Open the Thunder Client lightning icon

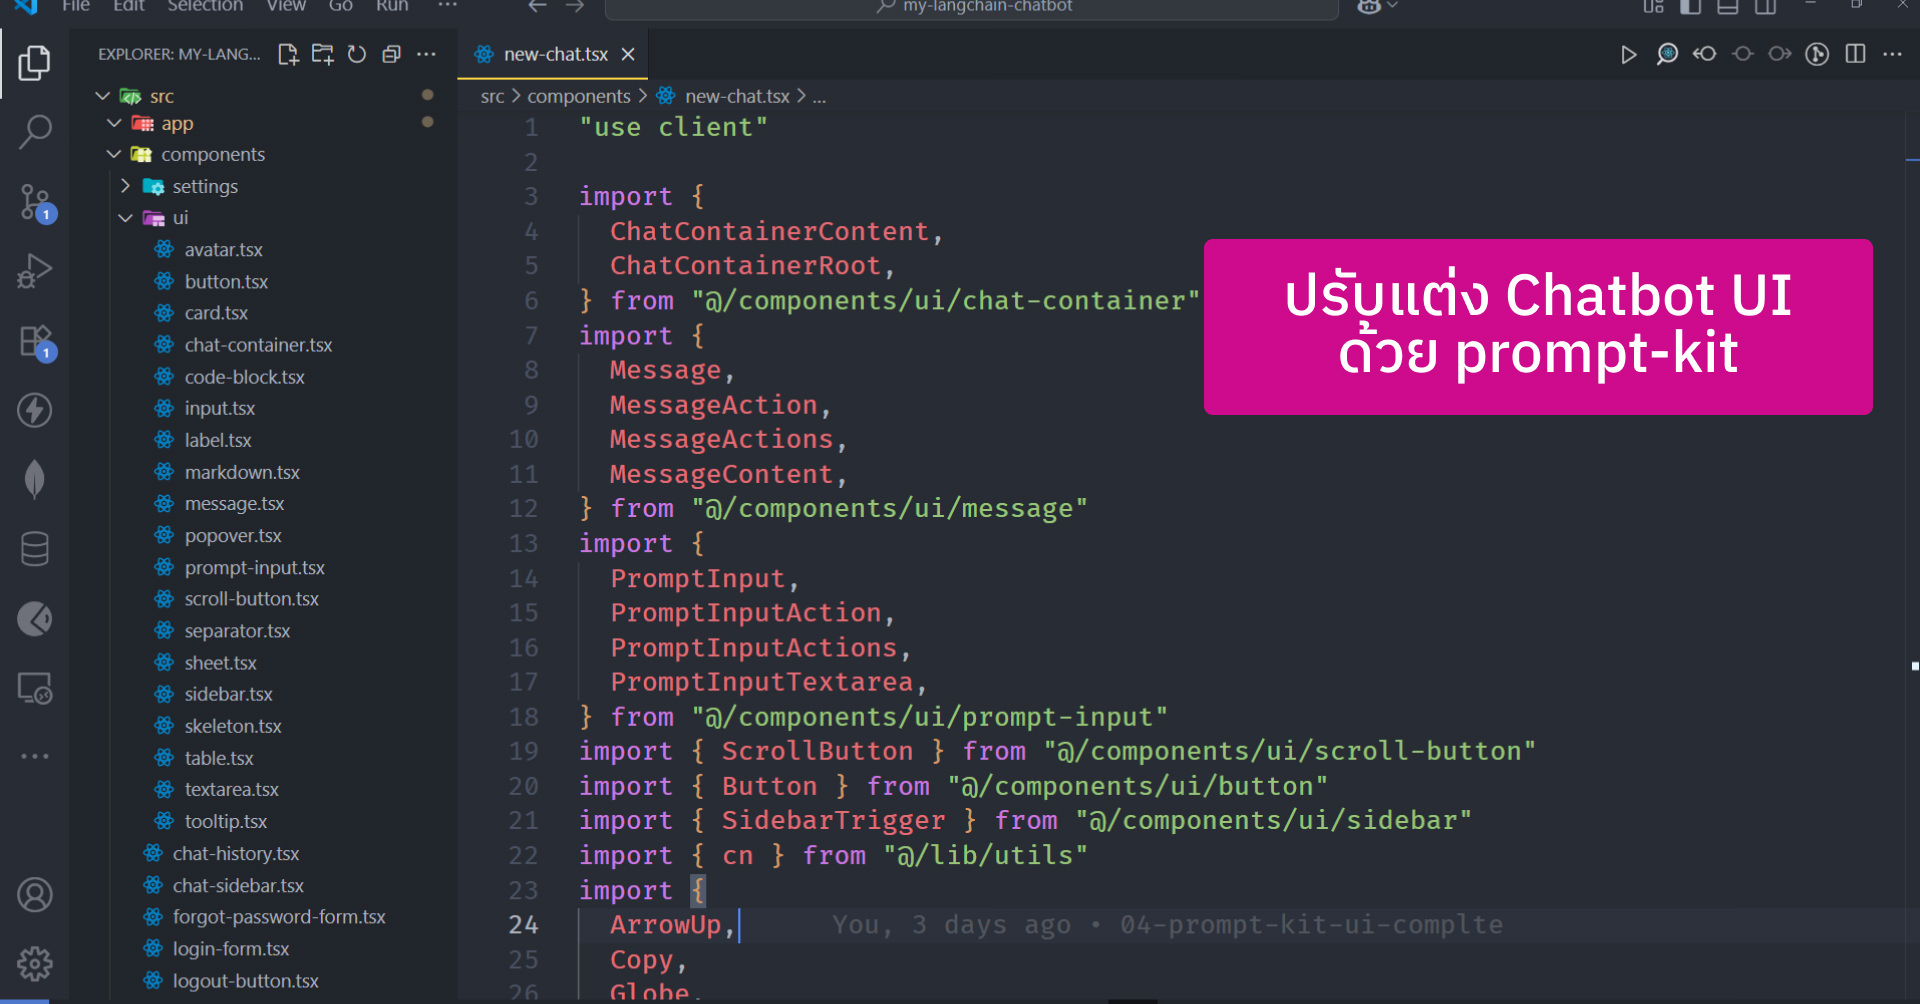coord(35,410)
